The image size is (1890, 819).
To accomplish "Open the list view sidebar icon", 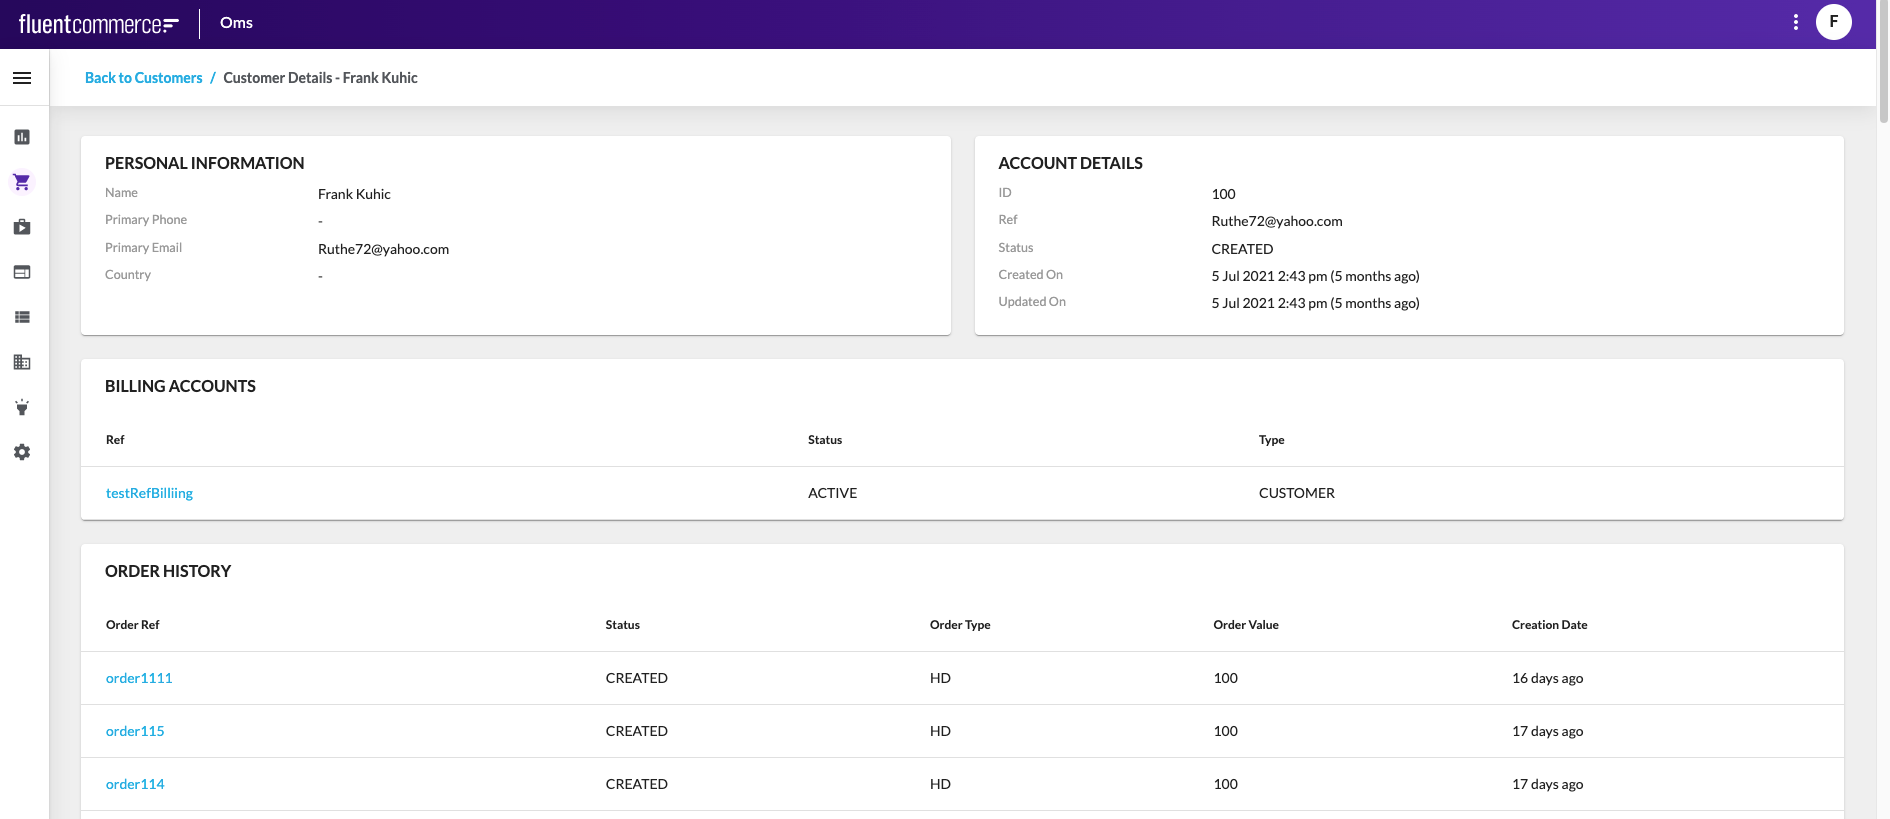I will [22, 317].
